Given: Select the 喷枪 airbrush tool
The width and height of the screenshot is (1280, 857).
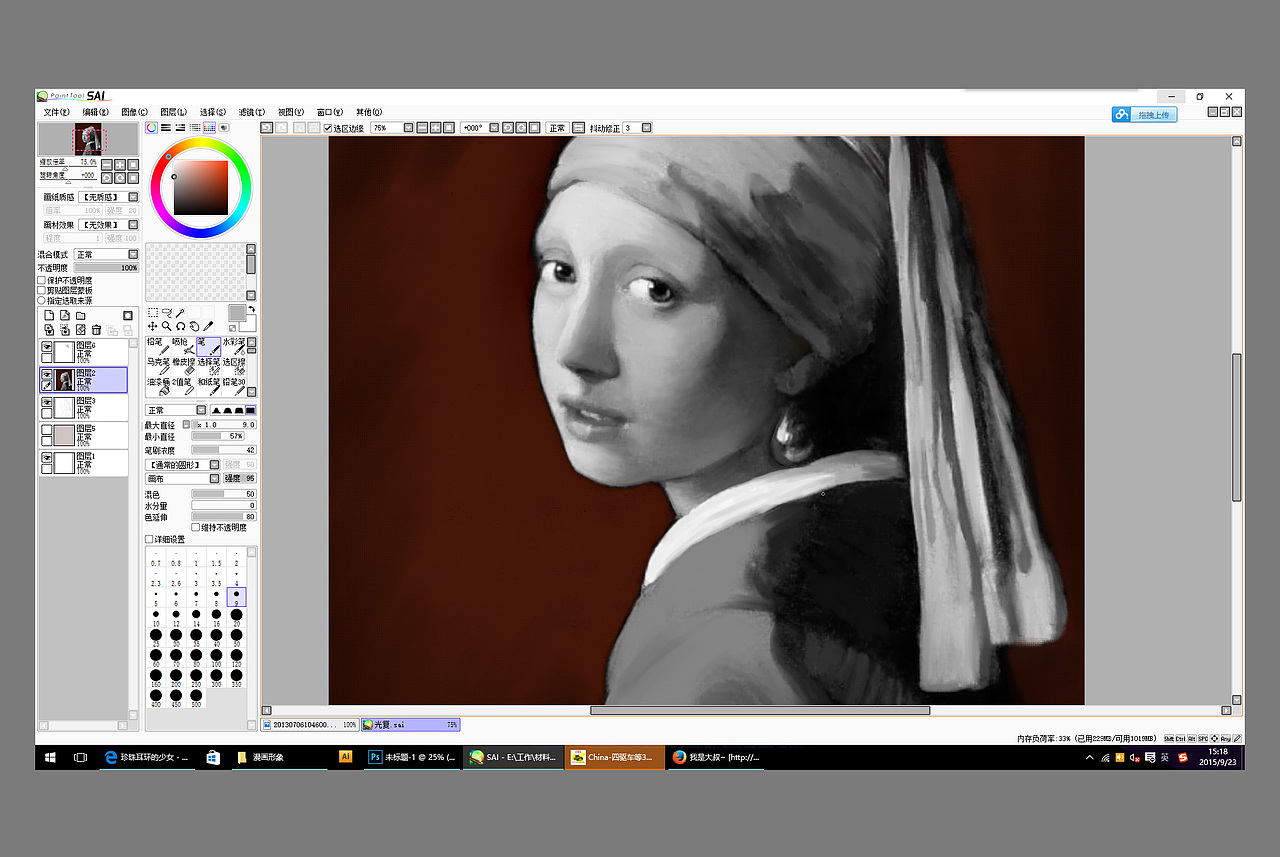Looking at the screenshot, I should coord(183,347).
